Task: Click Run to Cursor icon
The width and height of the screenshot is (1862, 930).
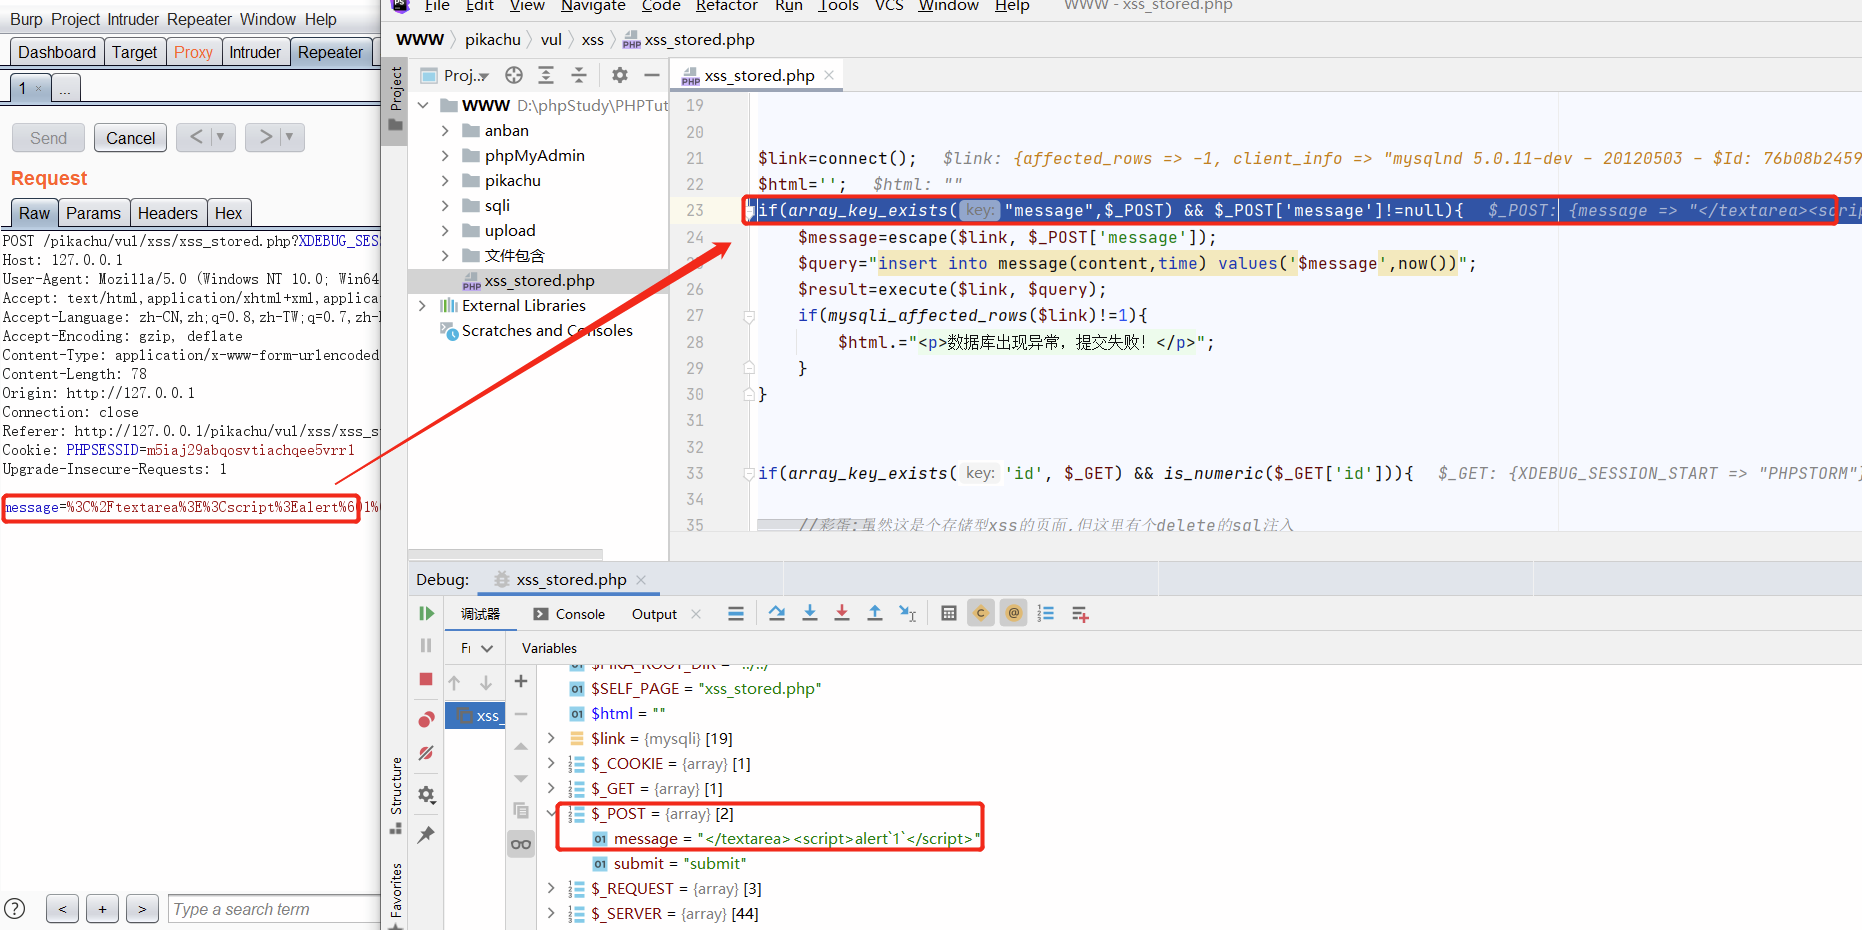Action: [x=907, y=614]
